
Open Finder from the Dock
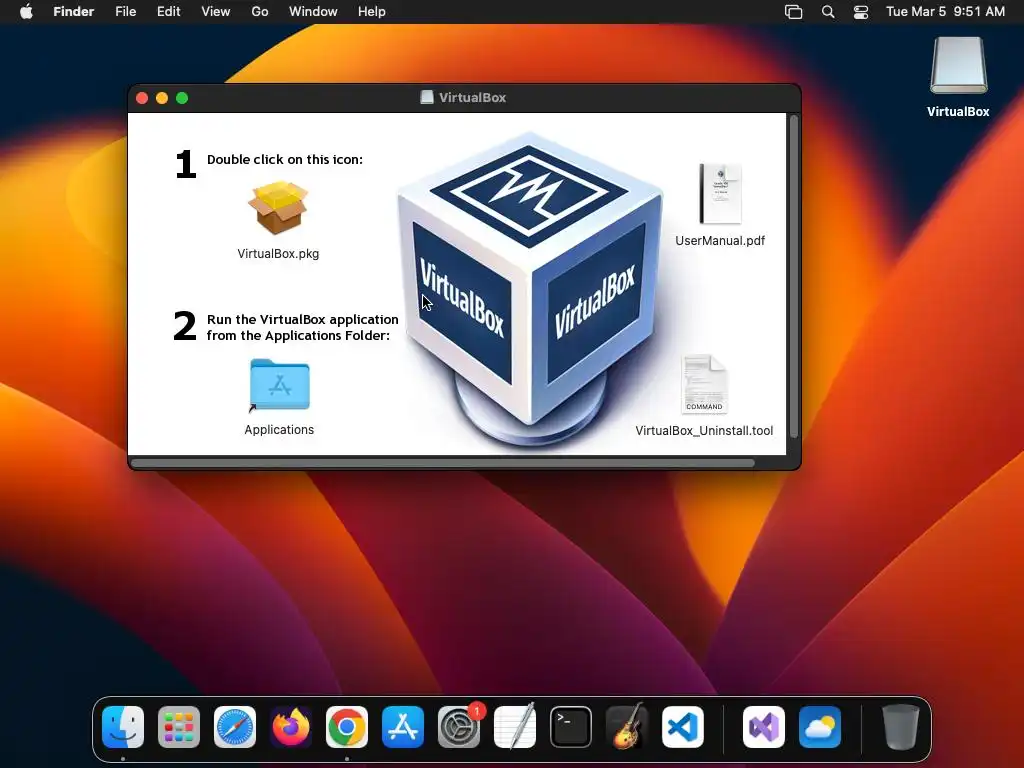point(123,727)
